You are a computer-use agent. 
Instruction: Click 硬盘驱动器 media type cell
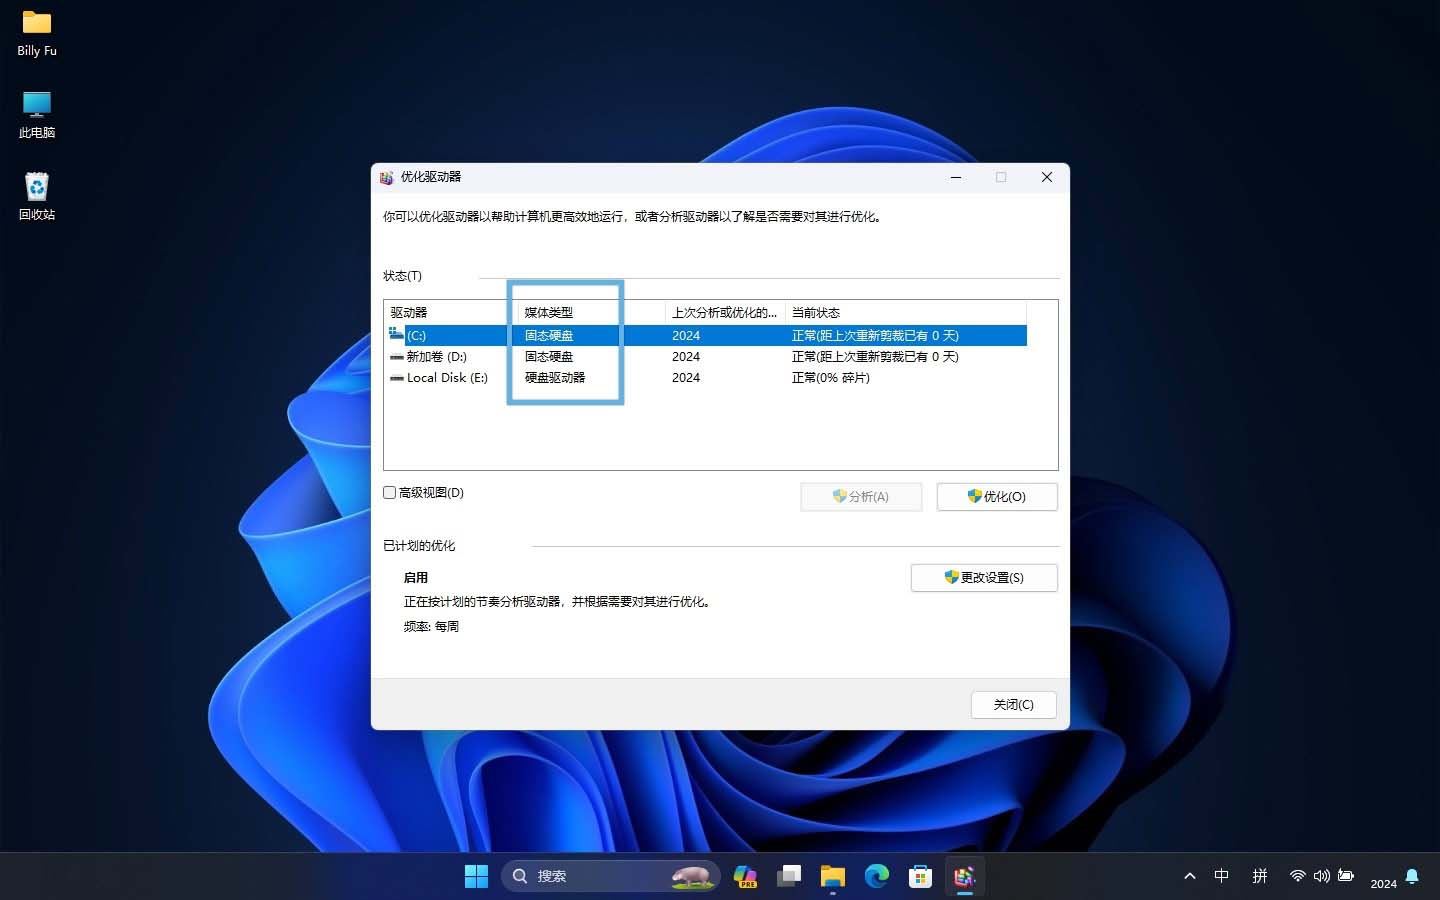555,377
